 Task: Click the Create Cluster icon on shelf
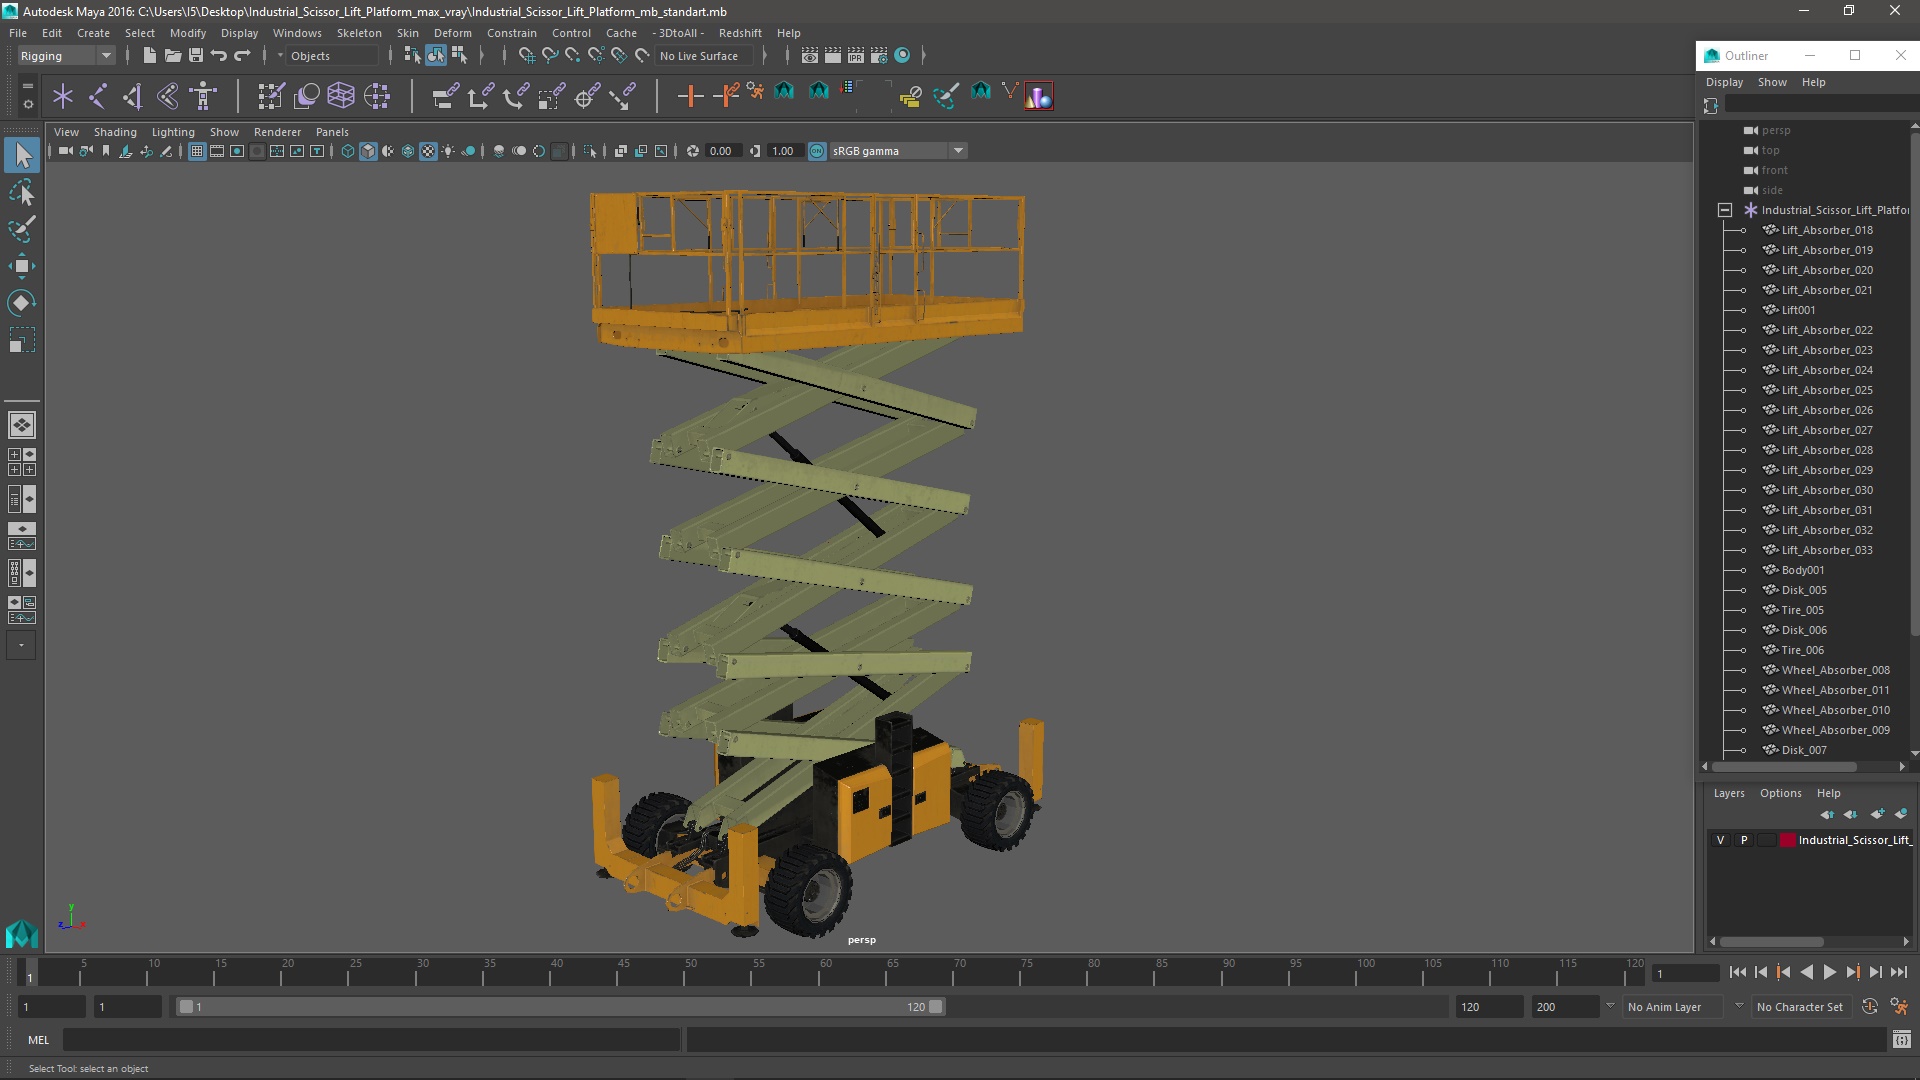coord(376,96)
